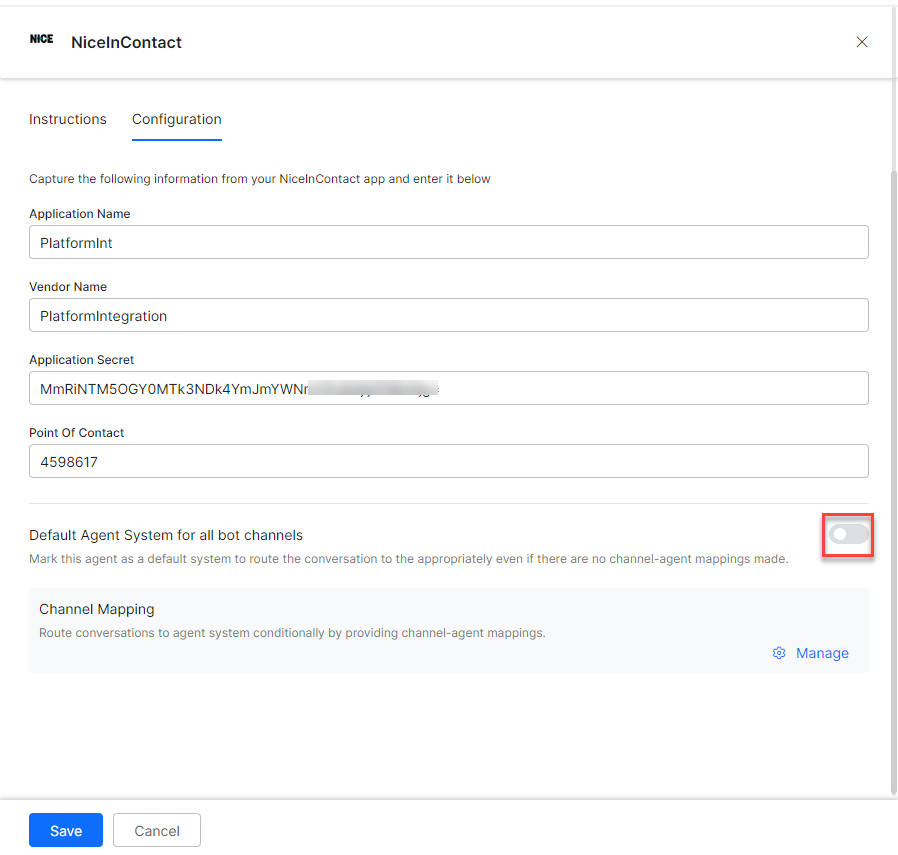This screenshot has width=898, height=855.
Task: Click the Channel Mapping section heading
Action: click(97, 609)
